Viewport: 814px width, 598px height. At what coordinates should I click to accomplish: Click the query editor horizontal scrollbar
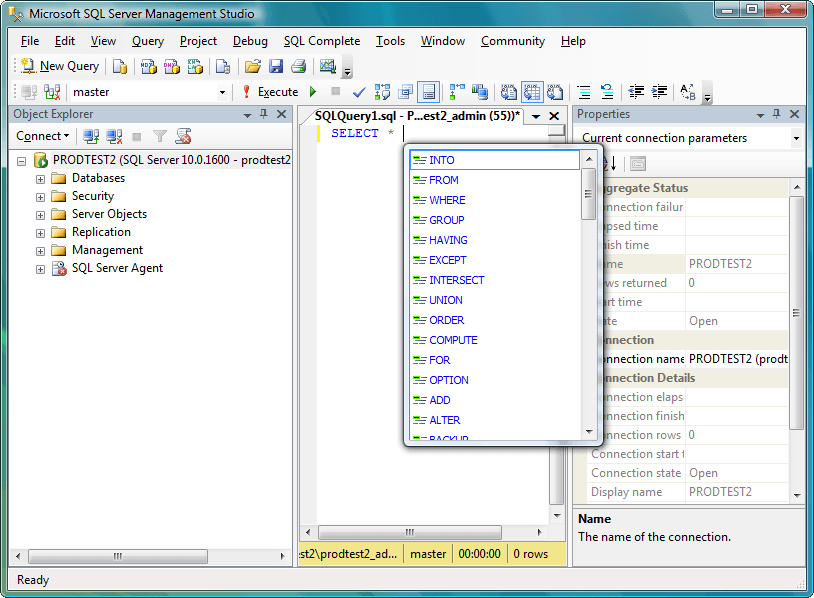point(410,533)
